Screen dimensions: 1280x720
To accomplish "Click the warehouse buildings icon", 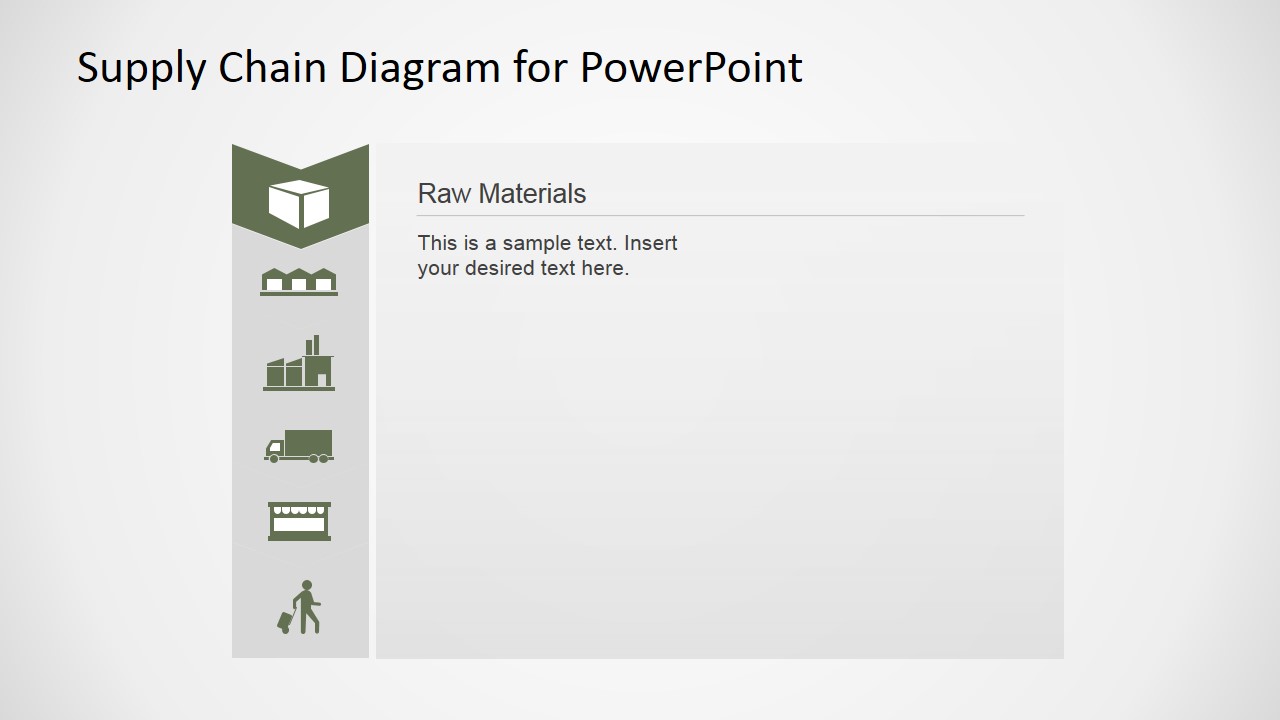I will coord(300,281).
